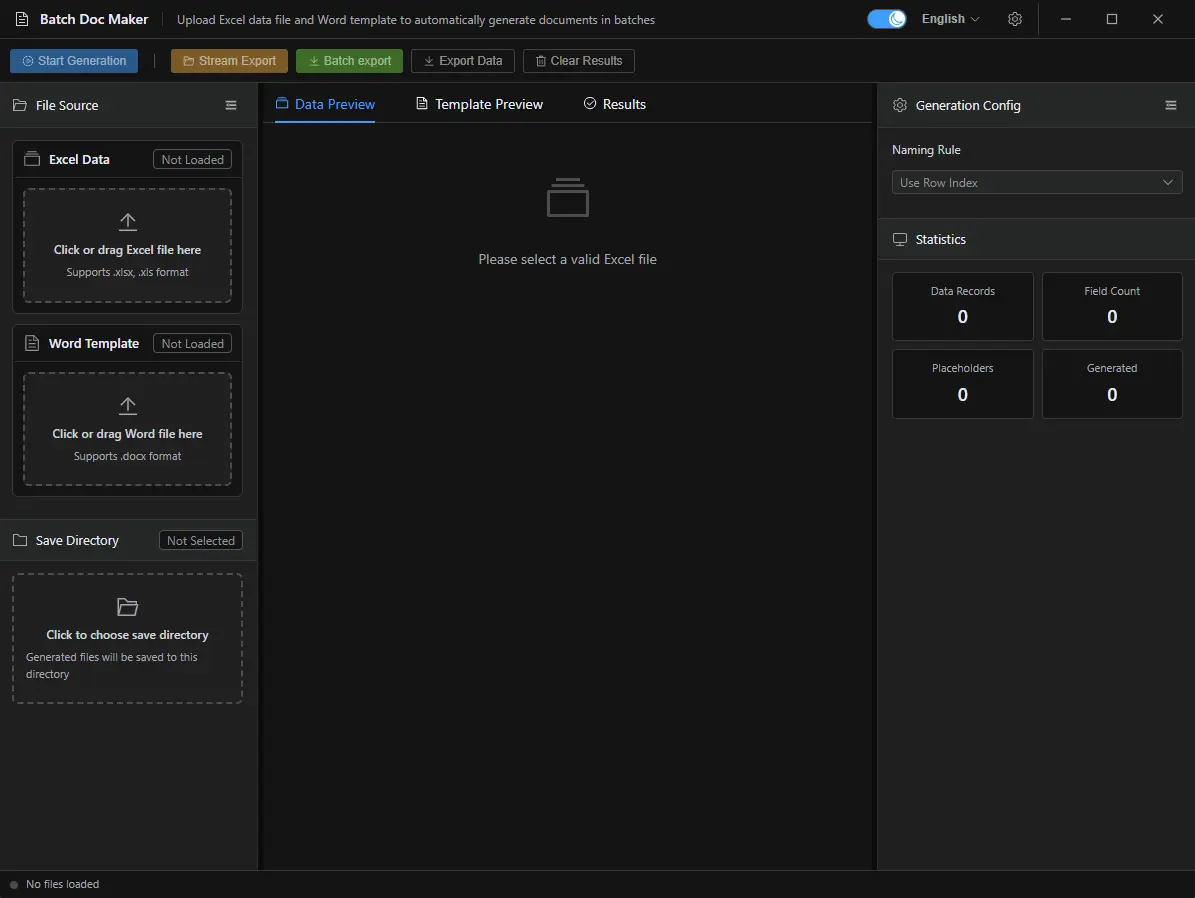1195x898 pixels.
Task: Click the status dot indicator in status bar
Action: [14, 885]
